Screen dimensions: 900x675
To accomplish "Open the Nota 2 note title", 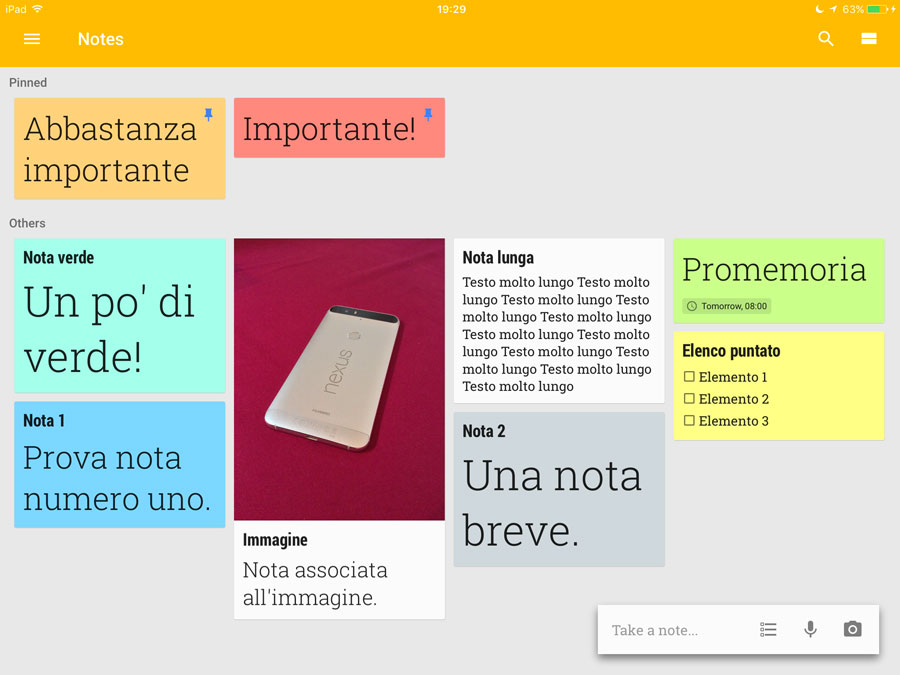I will (483, 431).
